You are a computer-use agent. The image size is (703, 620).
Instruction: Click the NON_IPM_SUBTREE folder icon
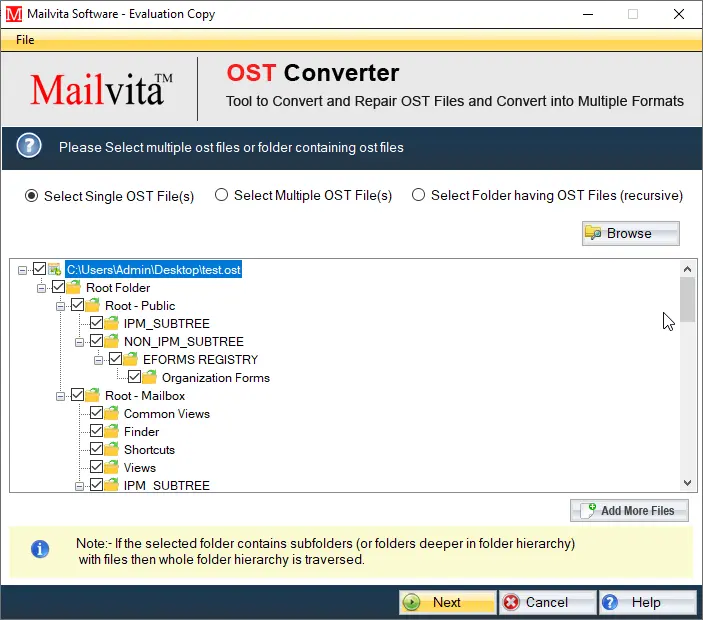(111, 341)
